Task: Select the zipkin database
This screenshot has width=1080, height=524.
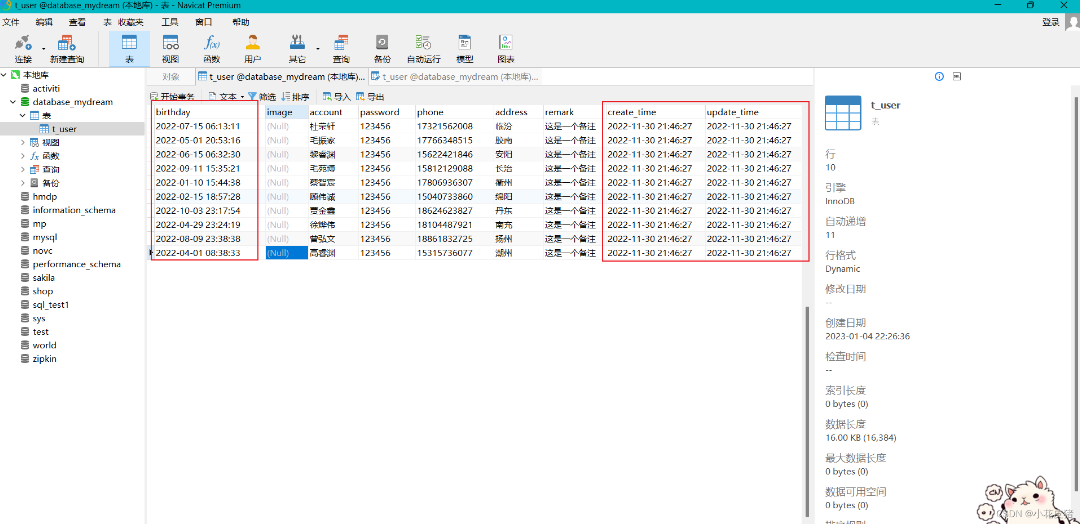Action: point(44,359)
